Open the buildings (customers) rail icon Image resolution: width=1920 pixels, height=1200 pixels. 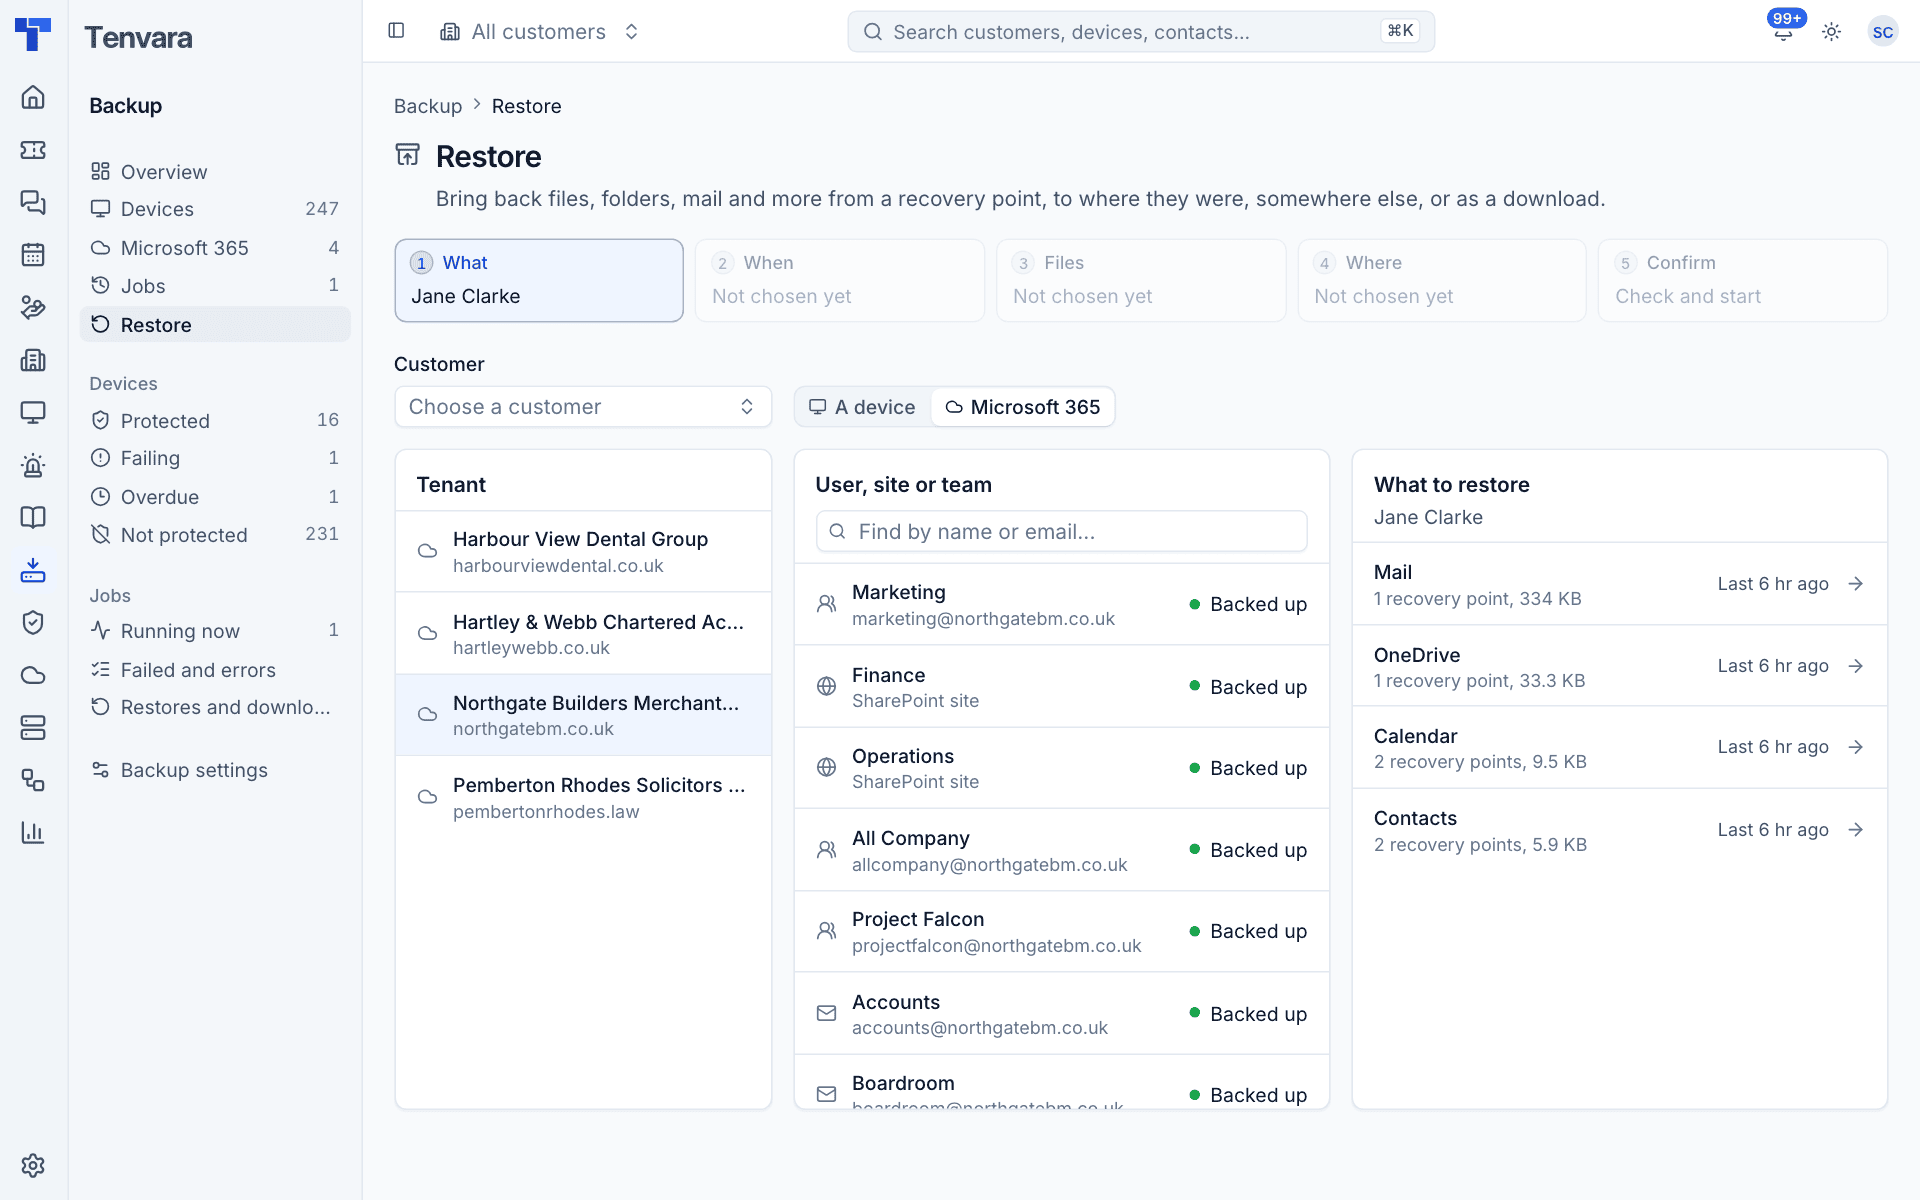point(33,360)
